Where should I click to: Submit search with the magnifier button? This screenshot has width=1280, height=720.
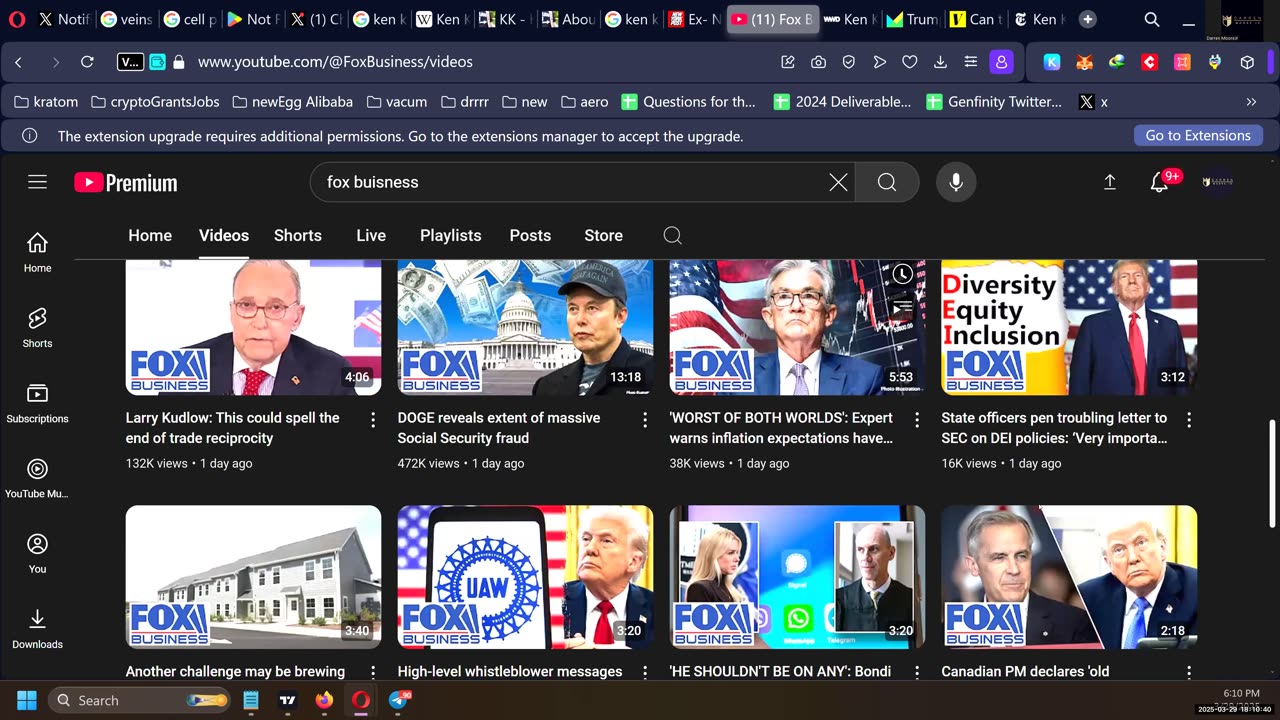coord(887,182)
